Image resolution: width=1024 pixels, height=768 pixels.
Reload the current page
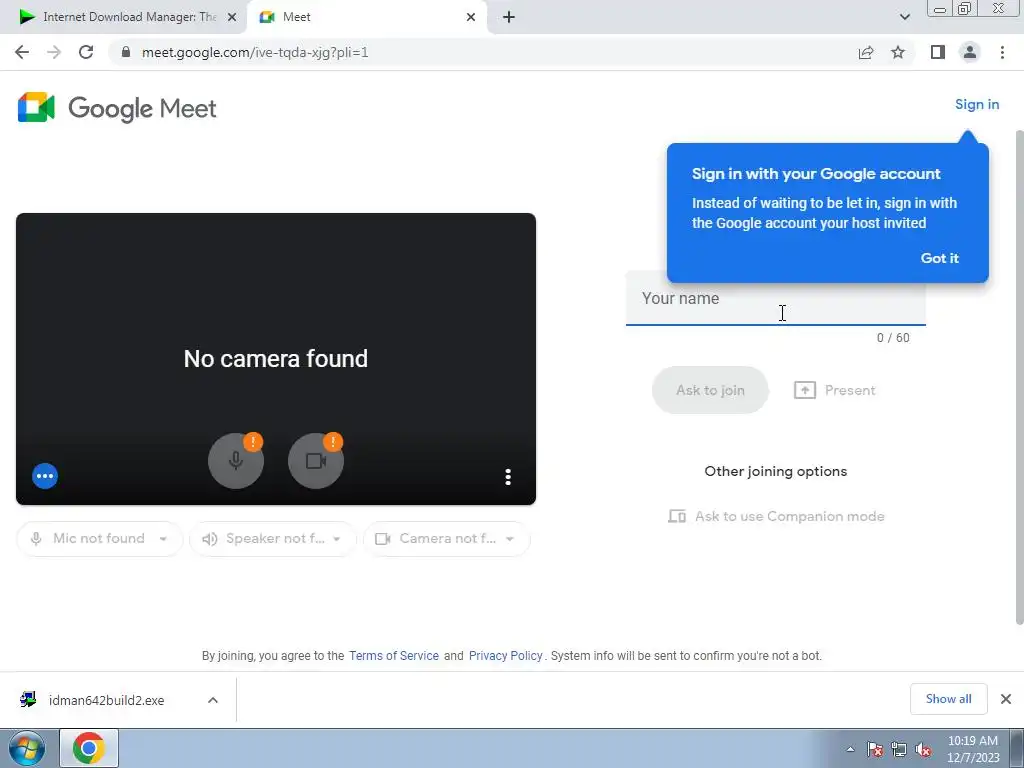click(86, 52)
